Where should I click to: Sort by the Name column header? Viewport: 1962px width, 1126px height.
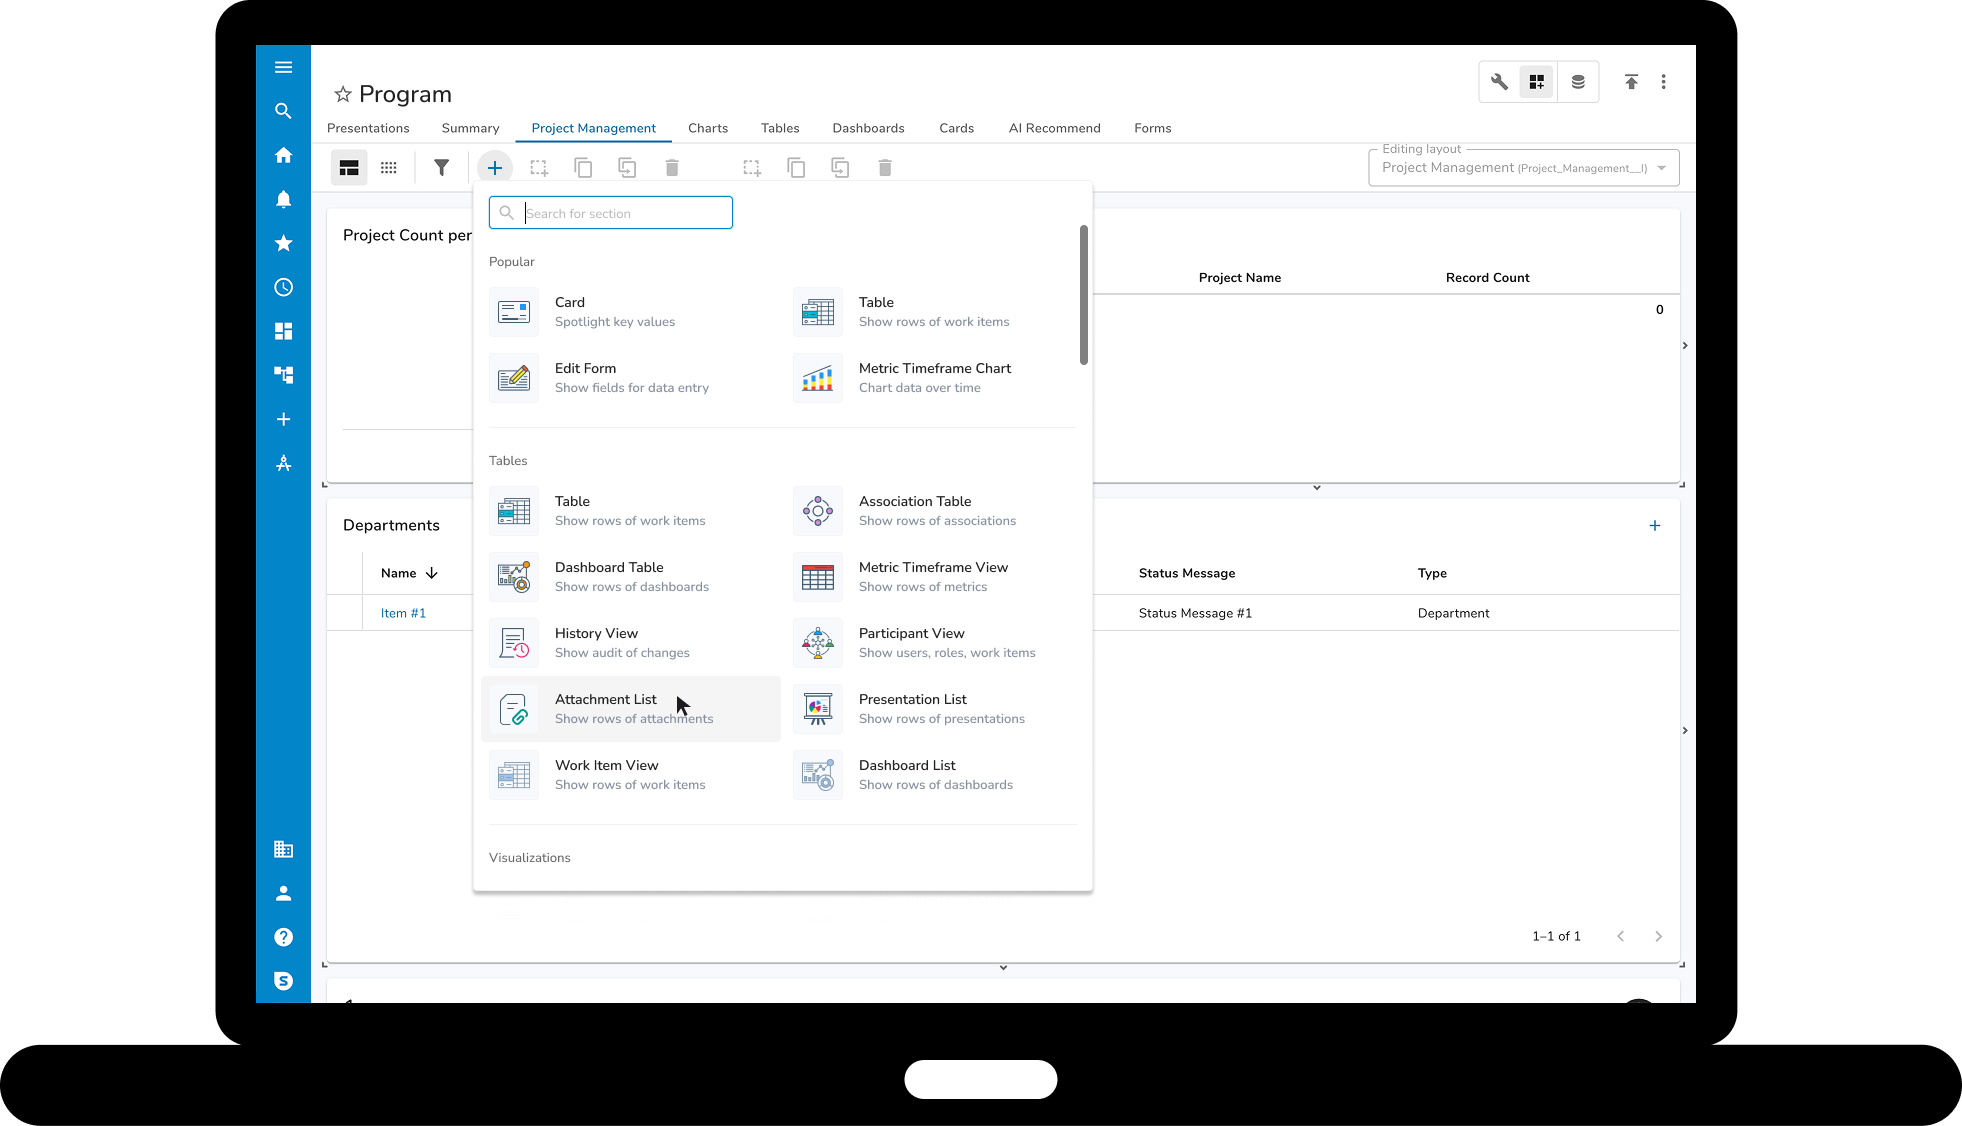pyautogui.click(x=409, y=573)
